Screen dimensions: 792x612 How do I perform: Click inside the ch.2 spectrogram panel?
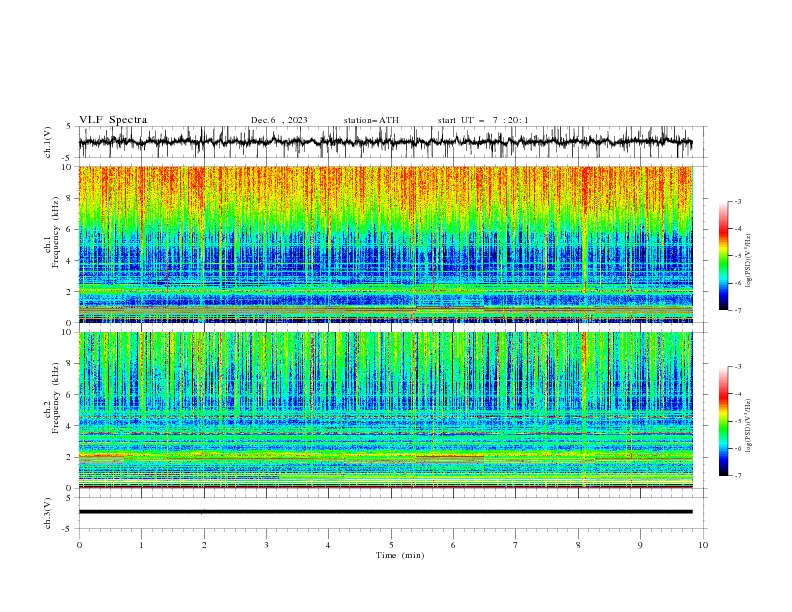click(385, 410)
